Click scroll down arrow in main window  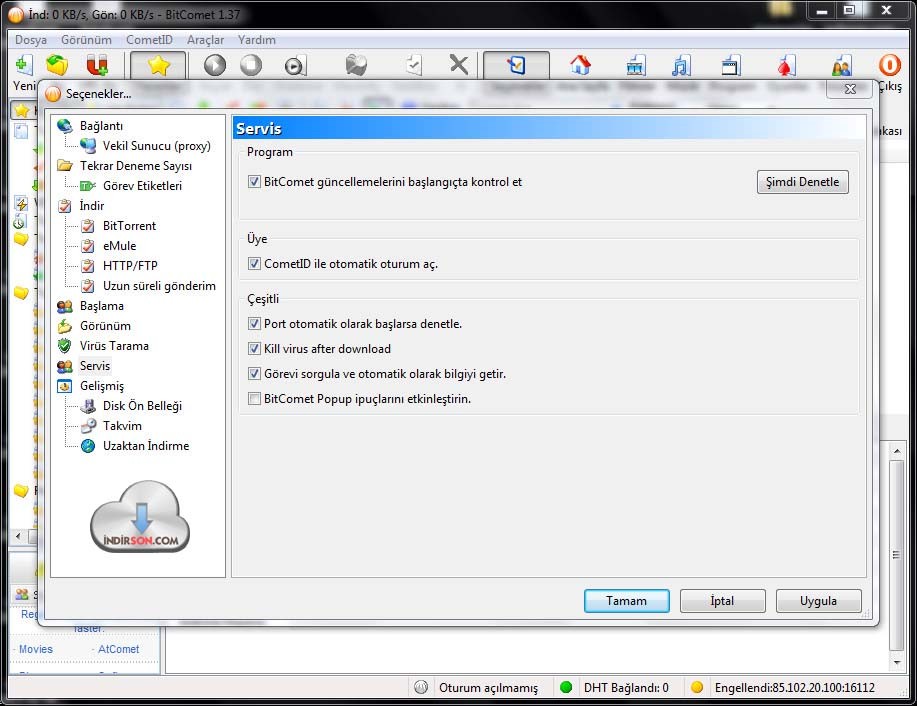pos(897,663)
